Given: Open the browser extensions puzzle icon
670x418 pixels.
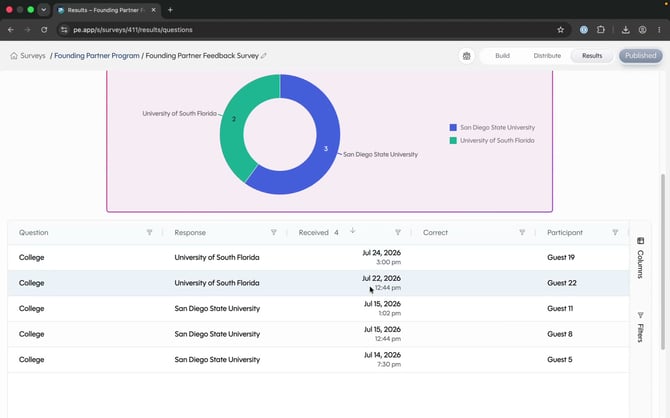Looking at the screenshot, I should click(x=601, y=30).
